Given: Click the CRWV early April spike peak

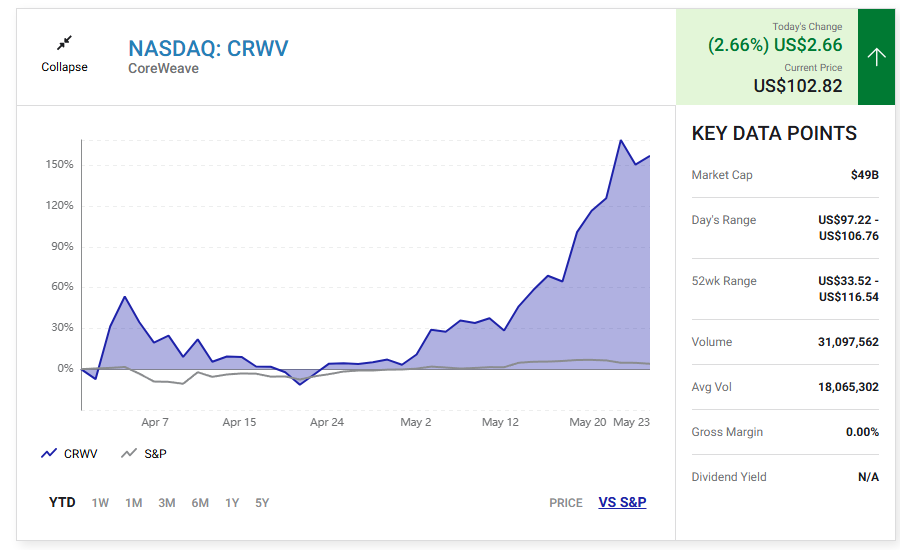Looking at the screenshot, I should point(125,297).
